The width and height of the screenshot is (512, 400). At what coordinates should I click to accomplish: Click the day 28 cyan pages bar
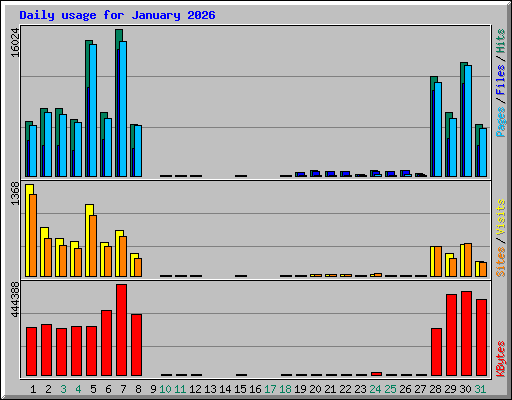click(438, 129)
